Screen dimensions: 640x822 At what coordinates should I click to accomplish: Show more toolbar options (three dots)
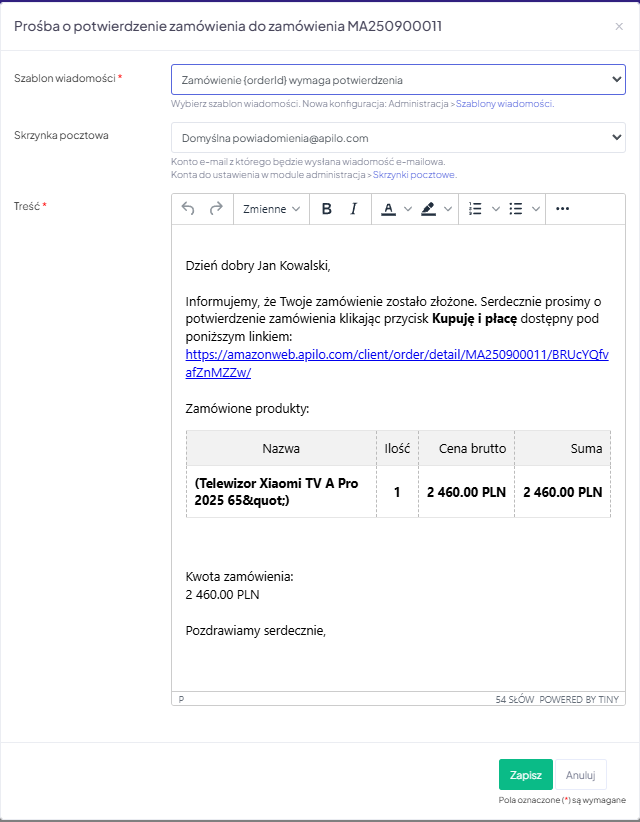[x=562, y=209]
